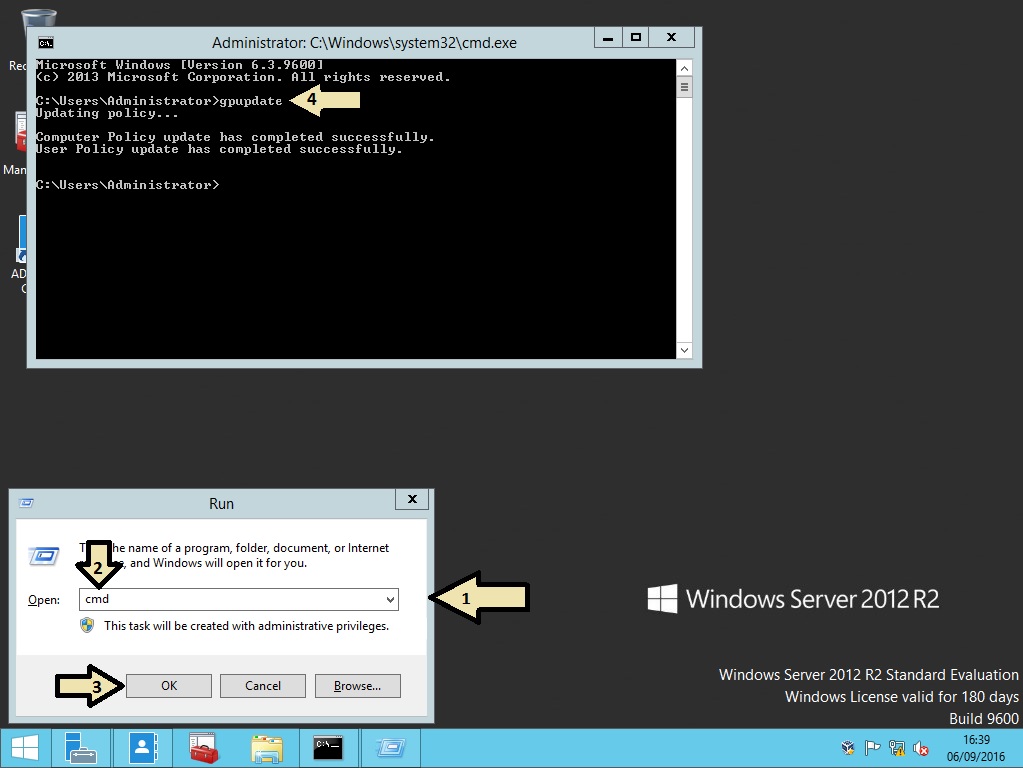Open the Run dialog taskbar icon
1023x768 pixels.
pyautogui.click(x=390, y=747)
